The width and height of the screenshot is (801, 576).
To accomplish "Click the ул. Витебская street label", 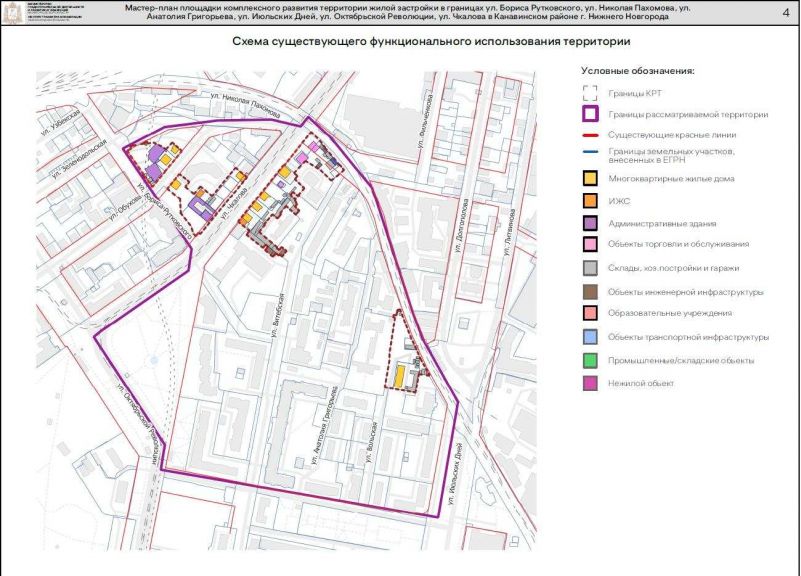I will (x=277, y=316).
